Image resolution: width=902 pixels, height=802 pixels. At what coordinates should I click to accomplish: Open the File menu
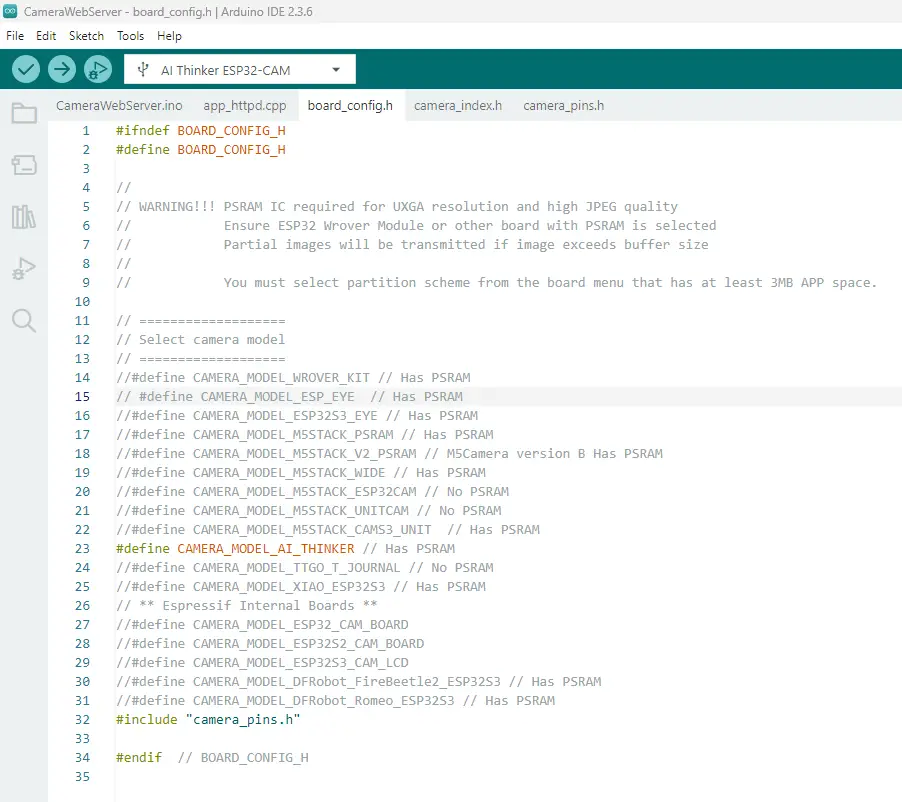coord(15,35)
